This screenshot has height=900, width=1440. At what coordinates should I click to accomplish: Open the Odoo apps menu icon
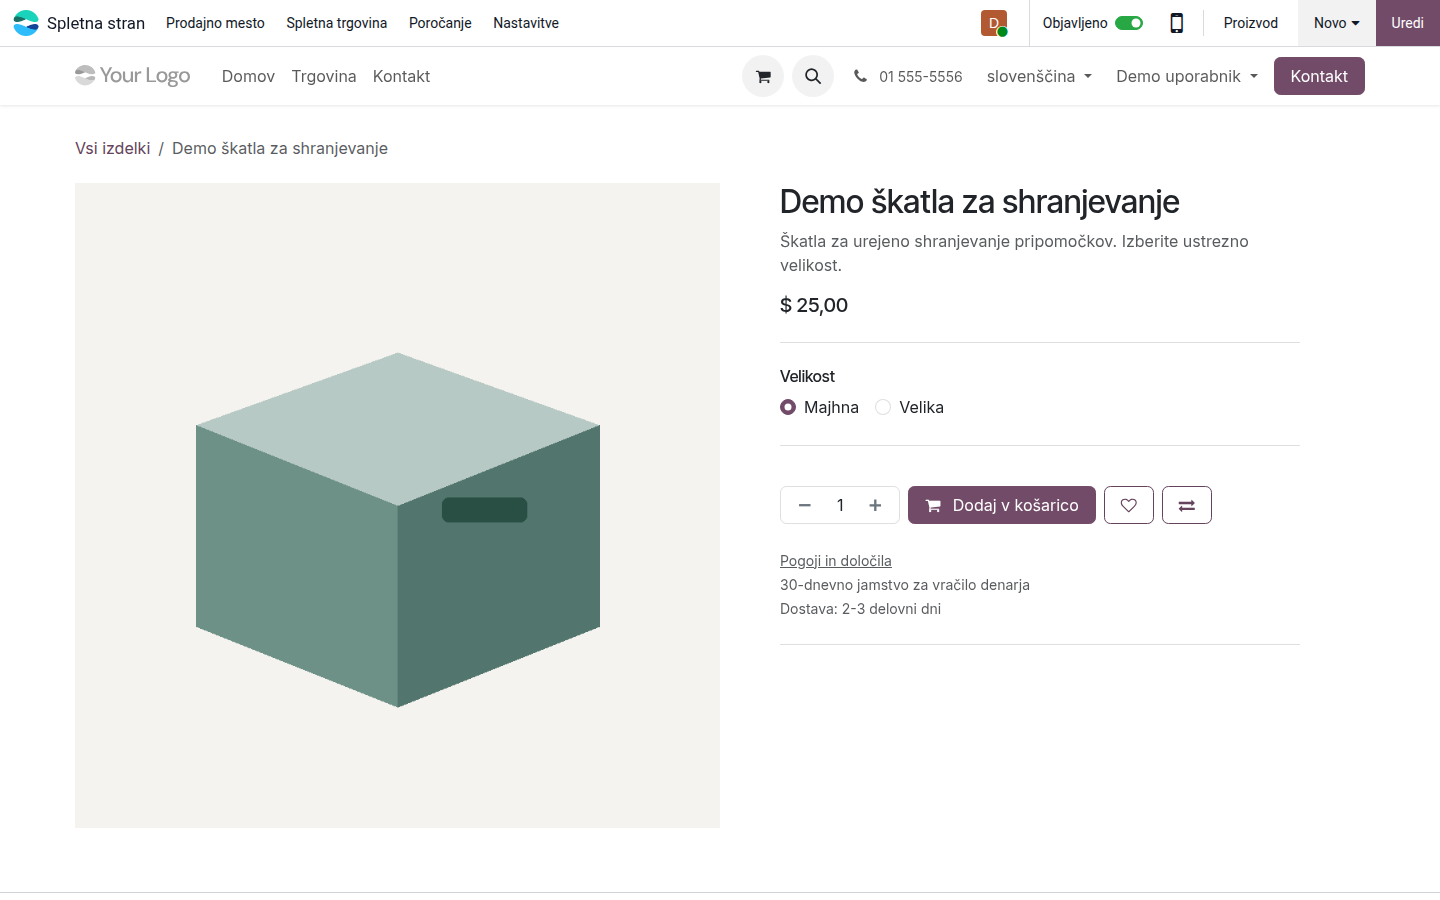tap(26, 23)
